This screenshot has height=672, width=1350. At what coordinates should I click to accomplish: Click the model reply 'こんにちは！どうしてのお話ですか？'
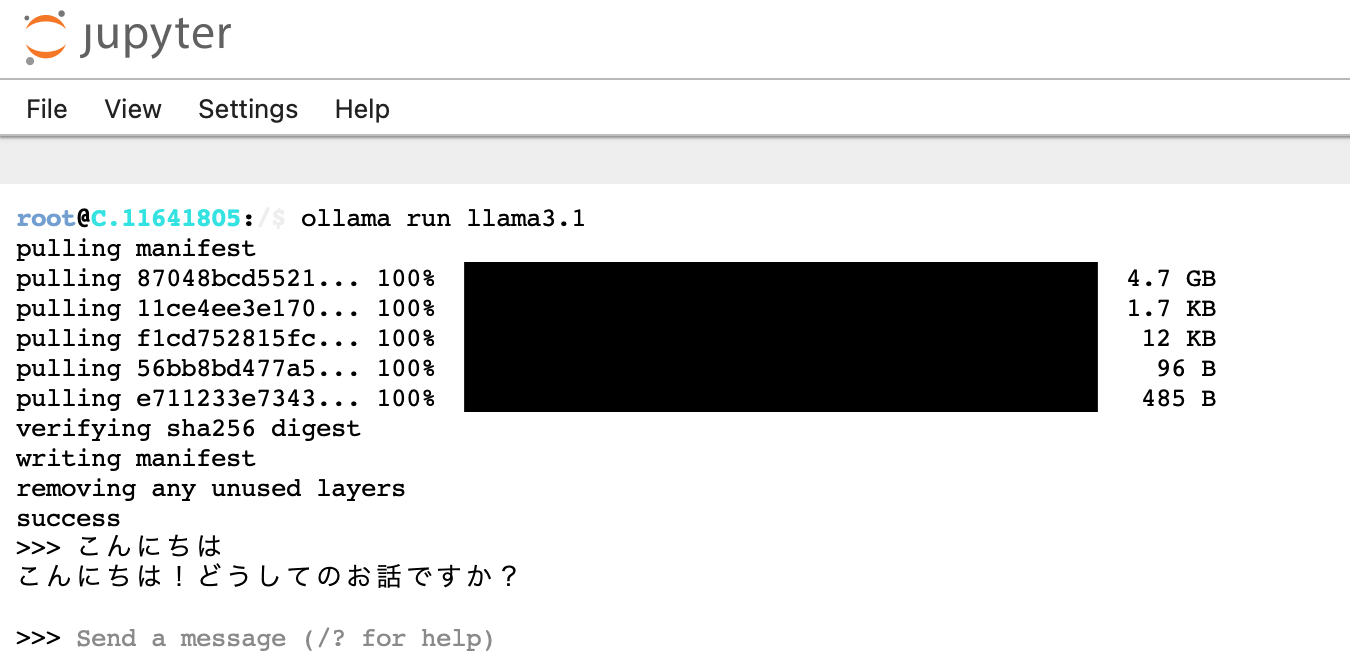point(268,577)
